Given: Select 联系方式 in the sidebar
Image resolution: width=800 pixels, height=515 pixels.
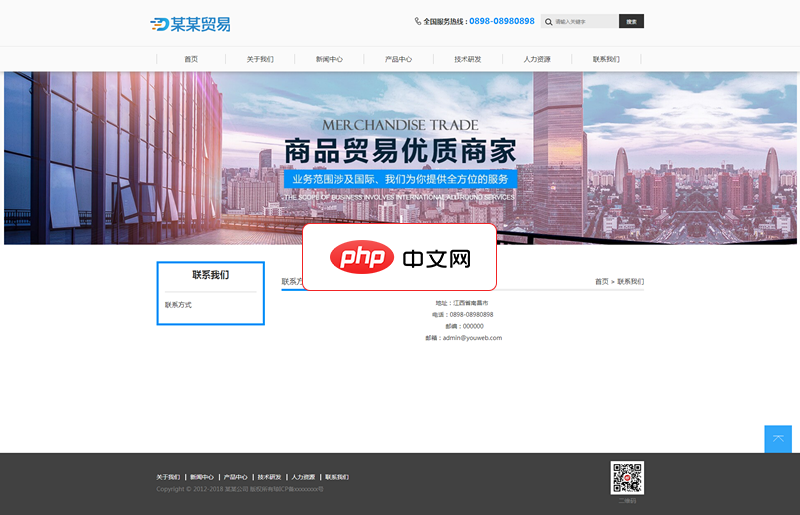Looking at the screenshot, I should click(x=178, y=305).
